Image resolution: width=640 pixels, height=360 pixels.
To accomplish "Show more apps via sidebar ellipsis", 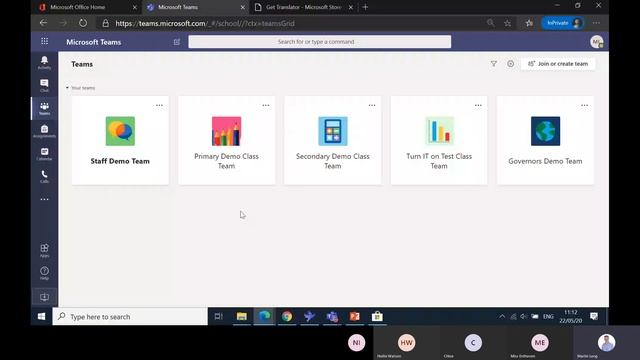I will coord(44,199).
